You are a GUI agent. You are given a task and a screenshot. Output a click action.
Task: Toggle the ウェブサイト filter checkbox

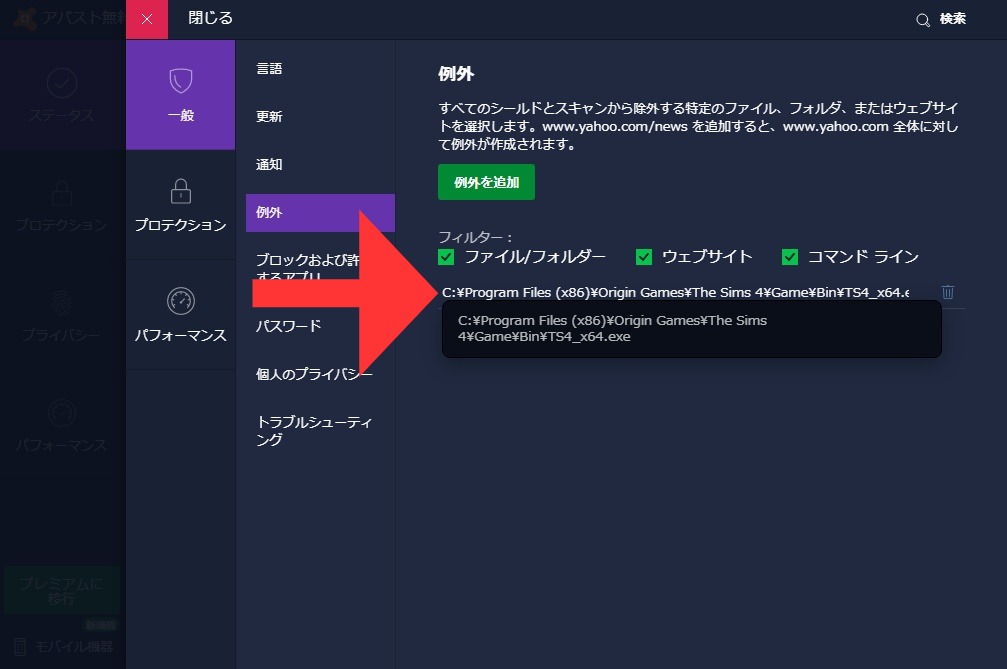pyautogui.click(x=644, y=257)
